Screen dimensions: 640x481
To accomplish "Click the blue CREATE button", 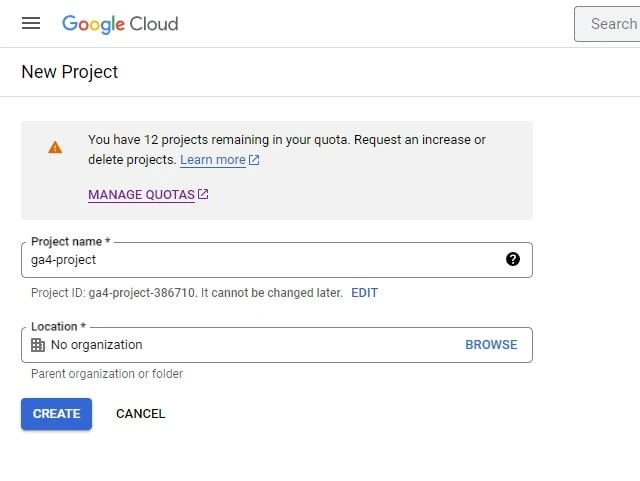I will (x=56, y=414).
